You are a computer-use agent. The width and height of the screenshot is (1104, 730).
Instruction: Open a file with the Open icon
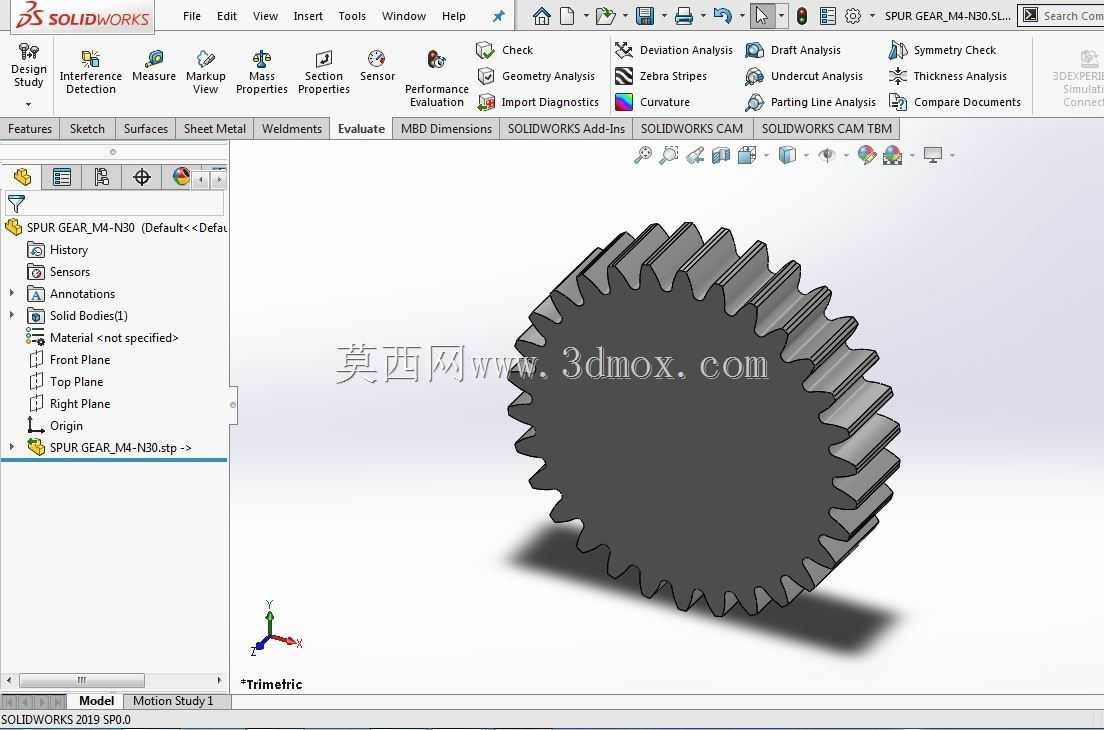tap(605, 15)
